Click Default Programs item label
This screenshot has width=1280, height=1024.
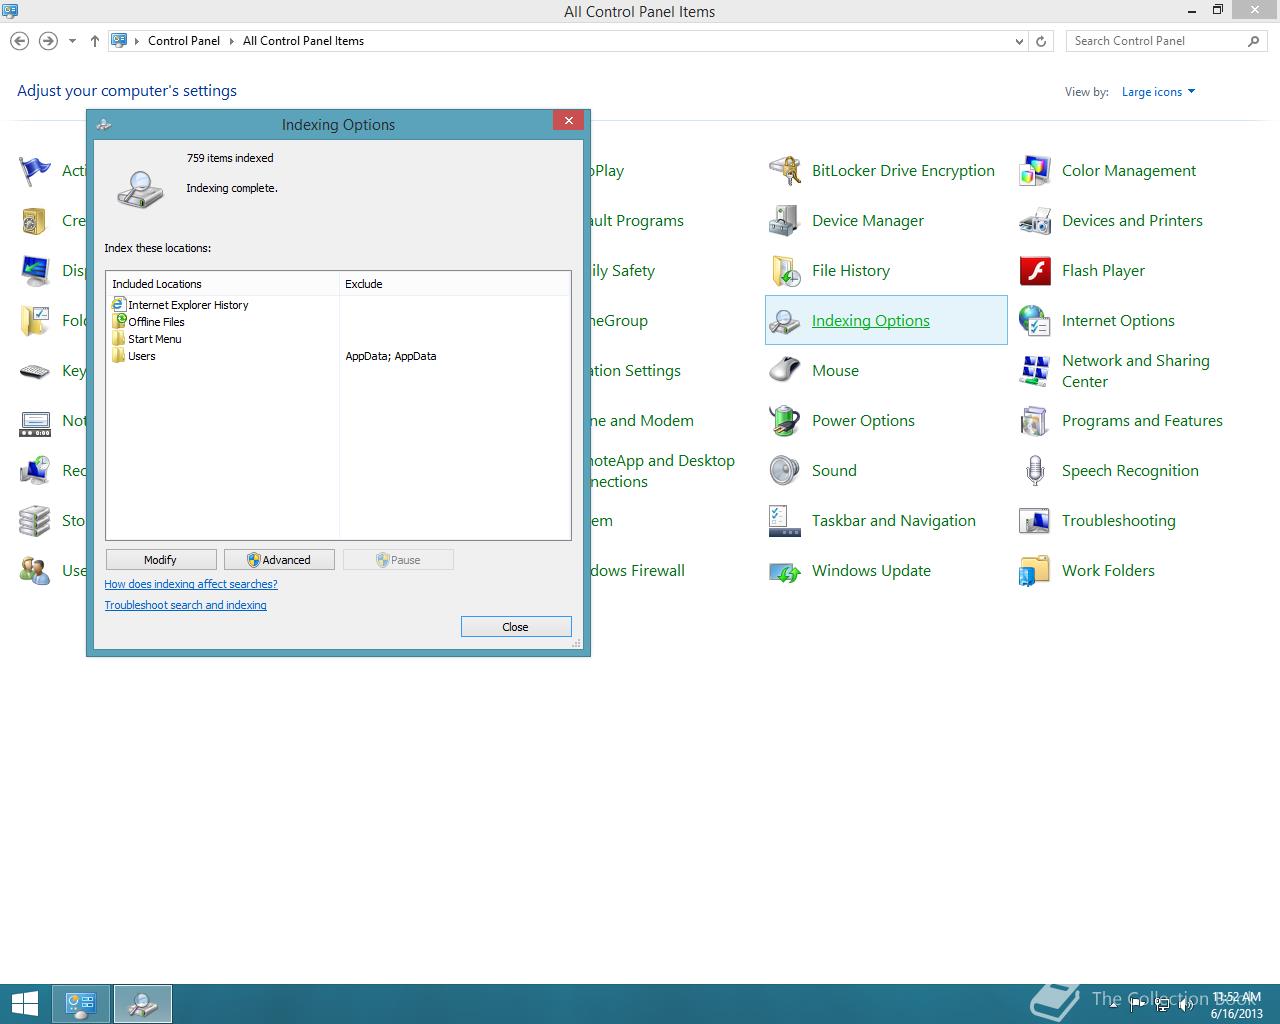[x=637, y=221]
